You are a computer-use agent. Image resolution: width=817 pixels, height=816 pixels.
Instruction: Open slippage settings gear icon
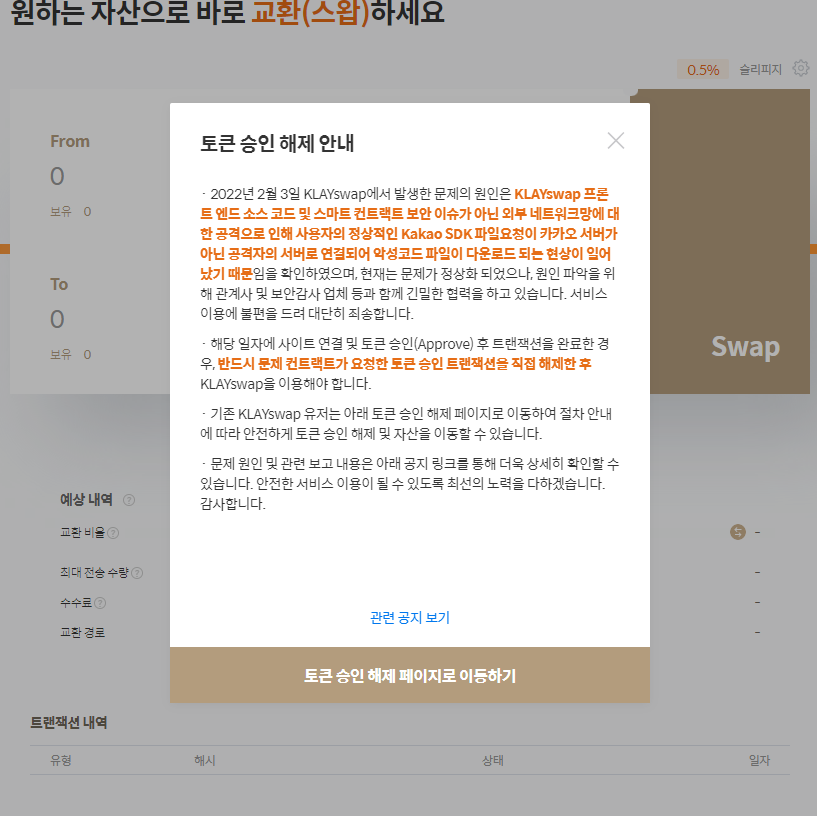point(801,68)
